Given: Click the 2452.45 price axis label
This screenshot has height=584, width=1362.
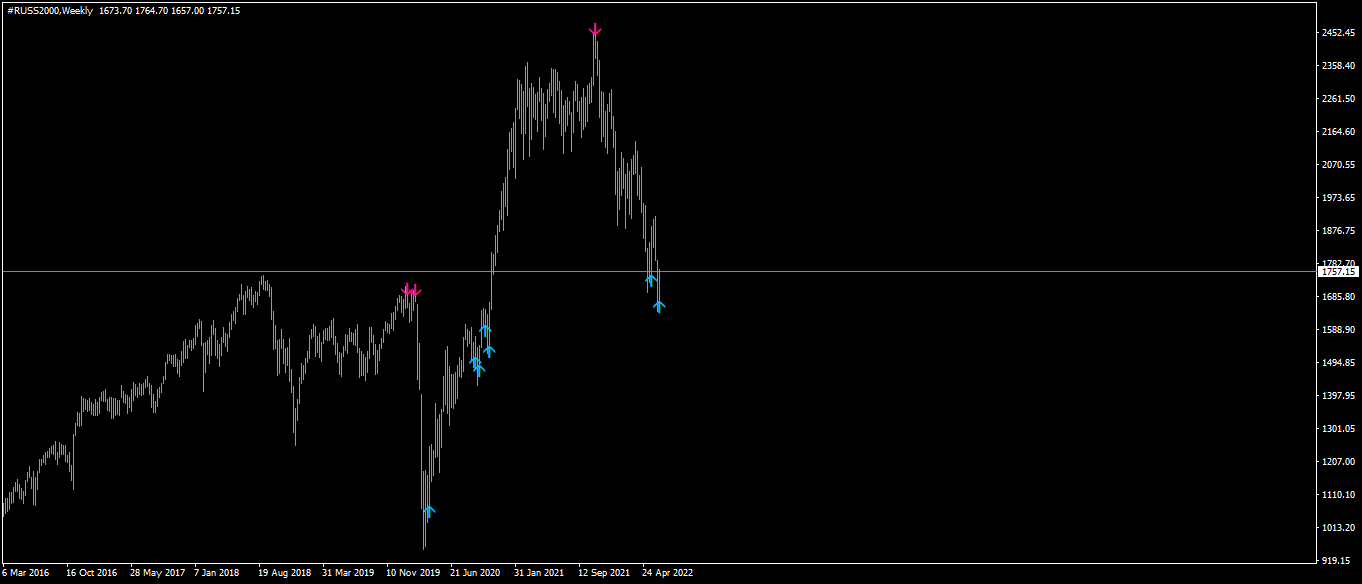Looking at the screenshot, I should (x=1338, y=33).
